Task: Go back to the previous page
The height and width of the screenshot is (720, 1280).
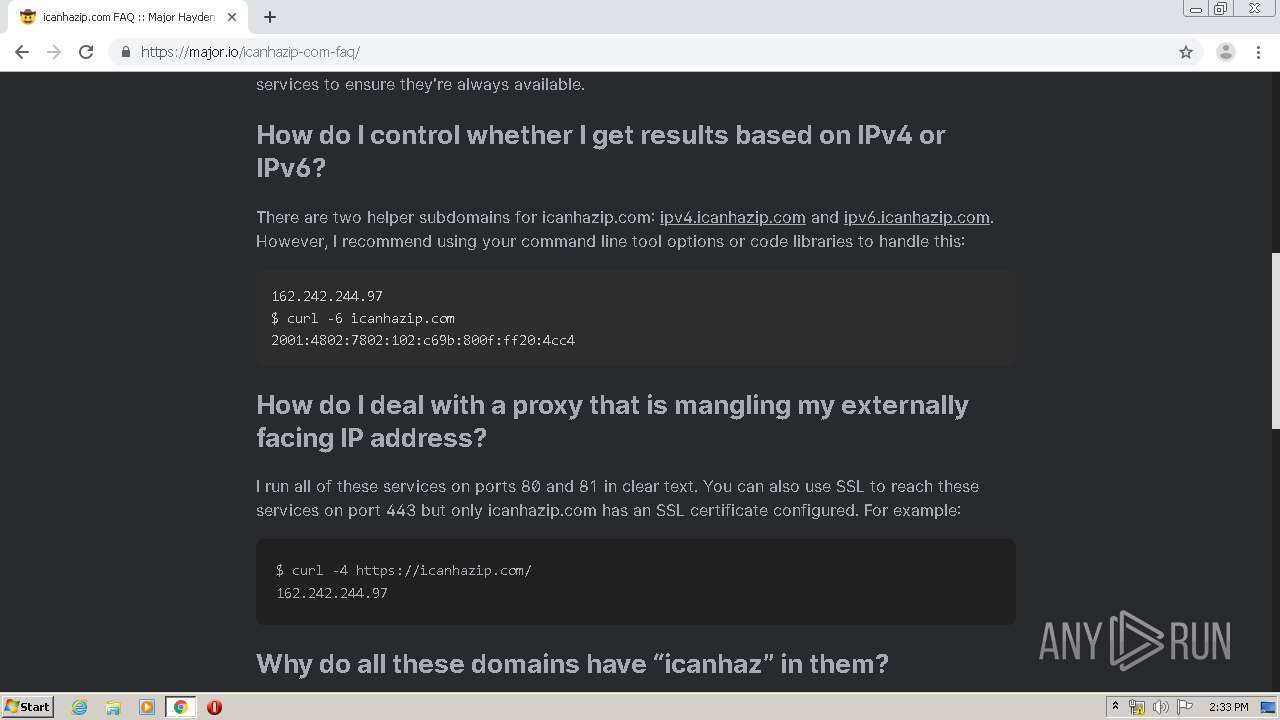Action: tap(22, 52)
